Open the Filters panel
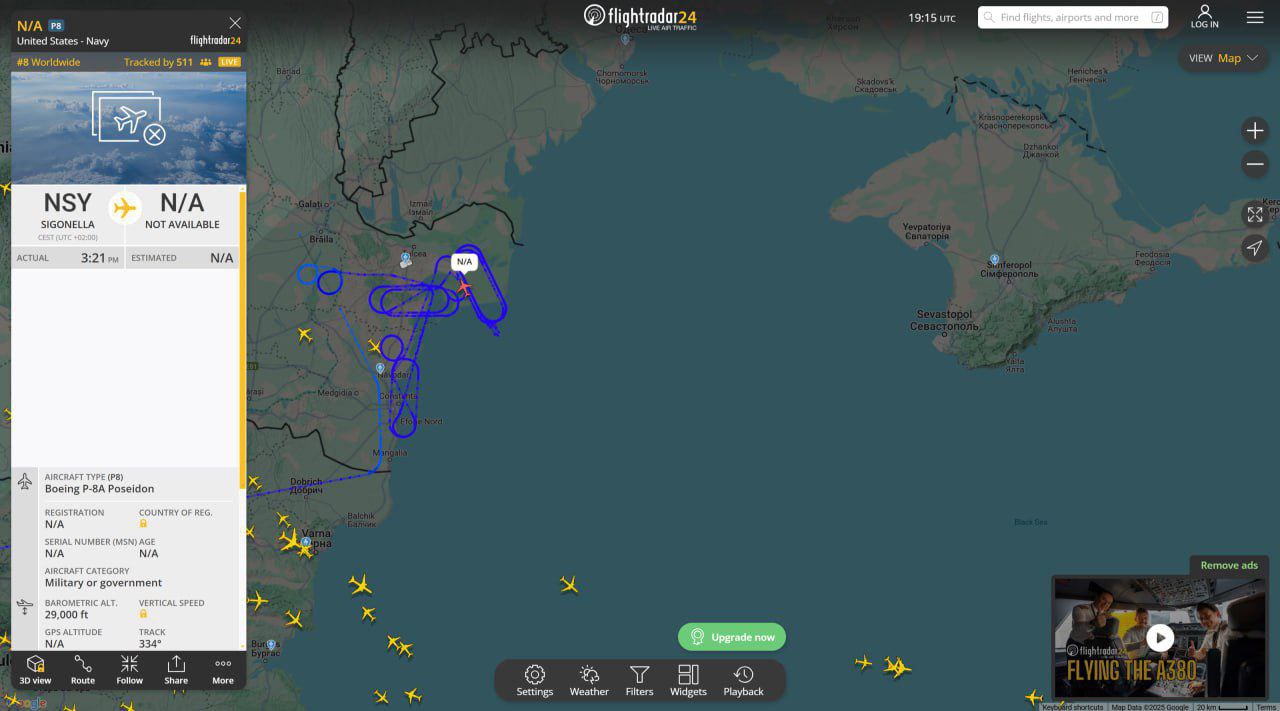 coord(639,680)
